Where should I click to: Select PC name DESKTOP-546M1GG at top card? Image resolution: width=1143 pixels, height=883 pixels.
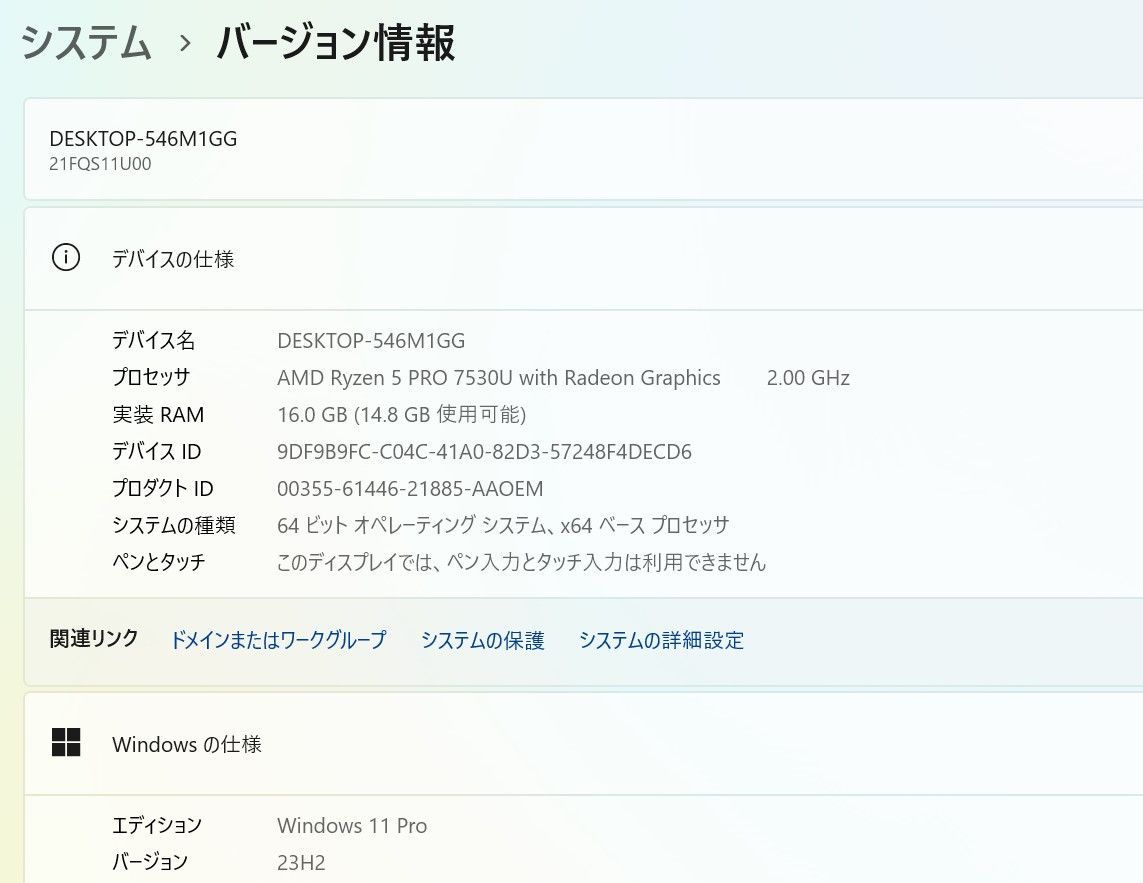143,139
